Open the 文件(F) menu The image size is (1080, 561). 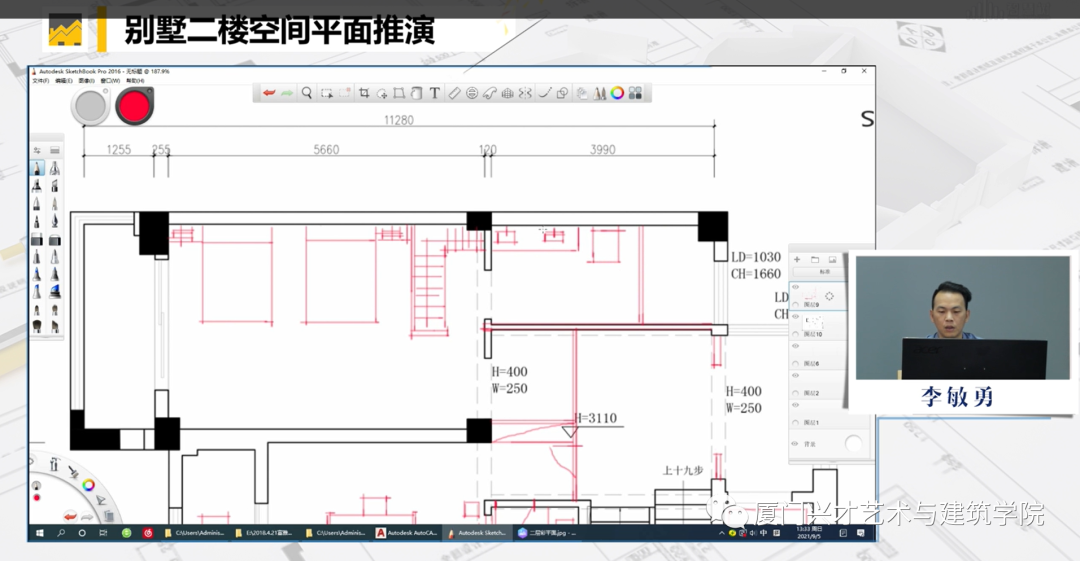point(41,81)
